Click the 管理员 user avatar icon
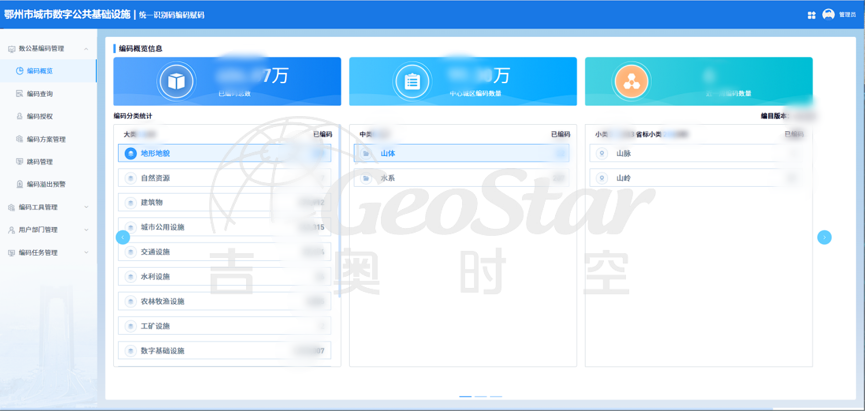865x411 pixels. 828,14
